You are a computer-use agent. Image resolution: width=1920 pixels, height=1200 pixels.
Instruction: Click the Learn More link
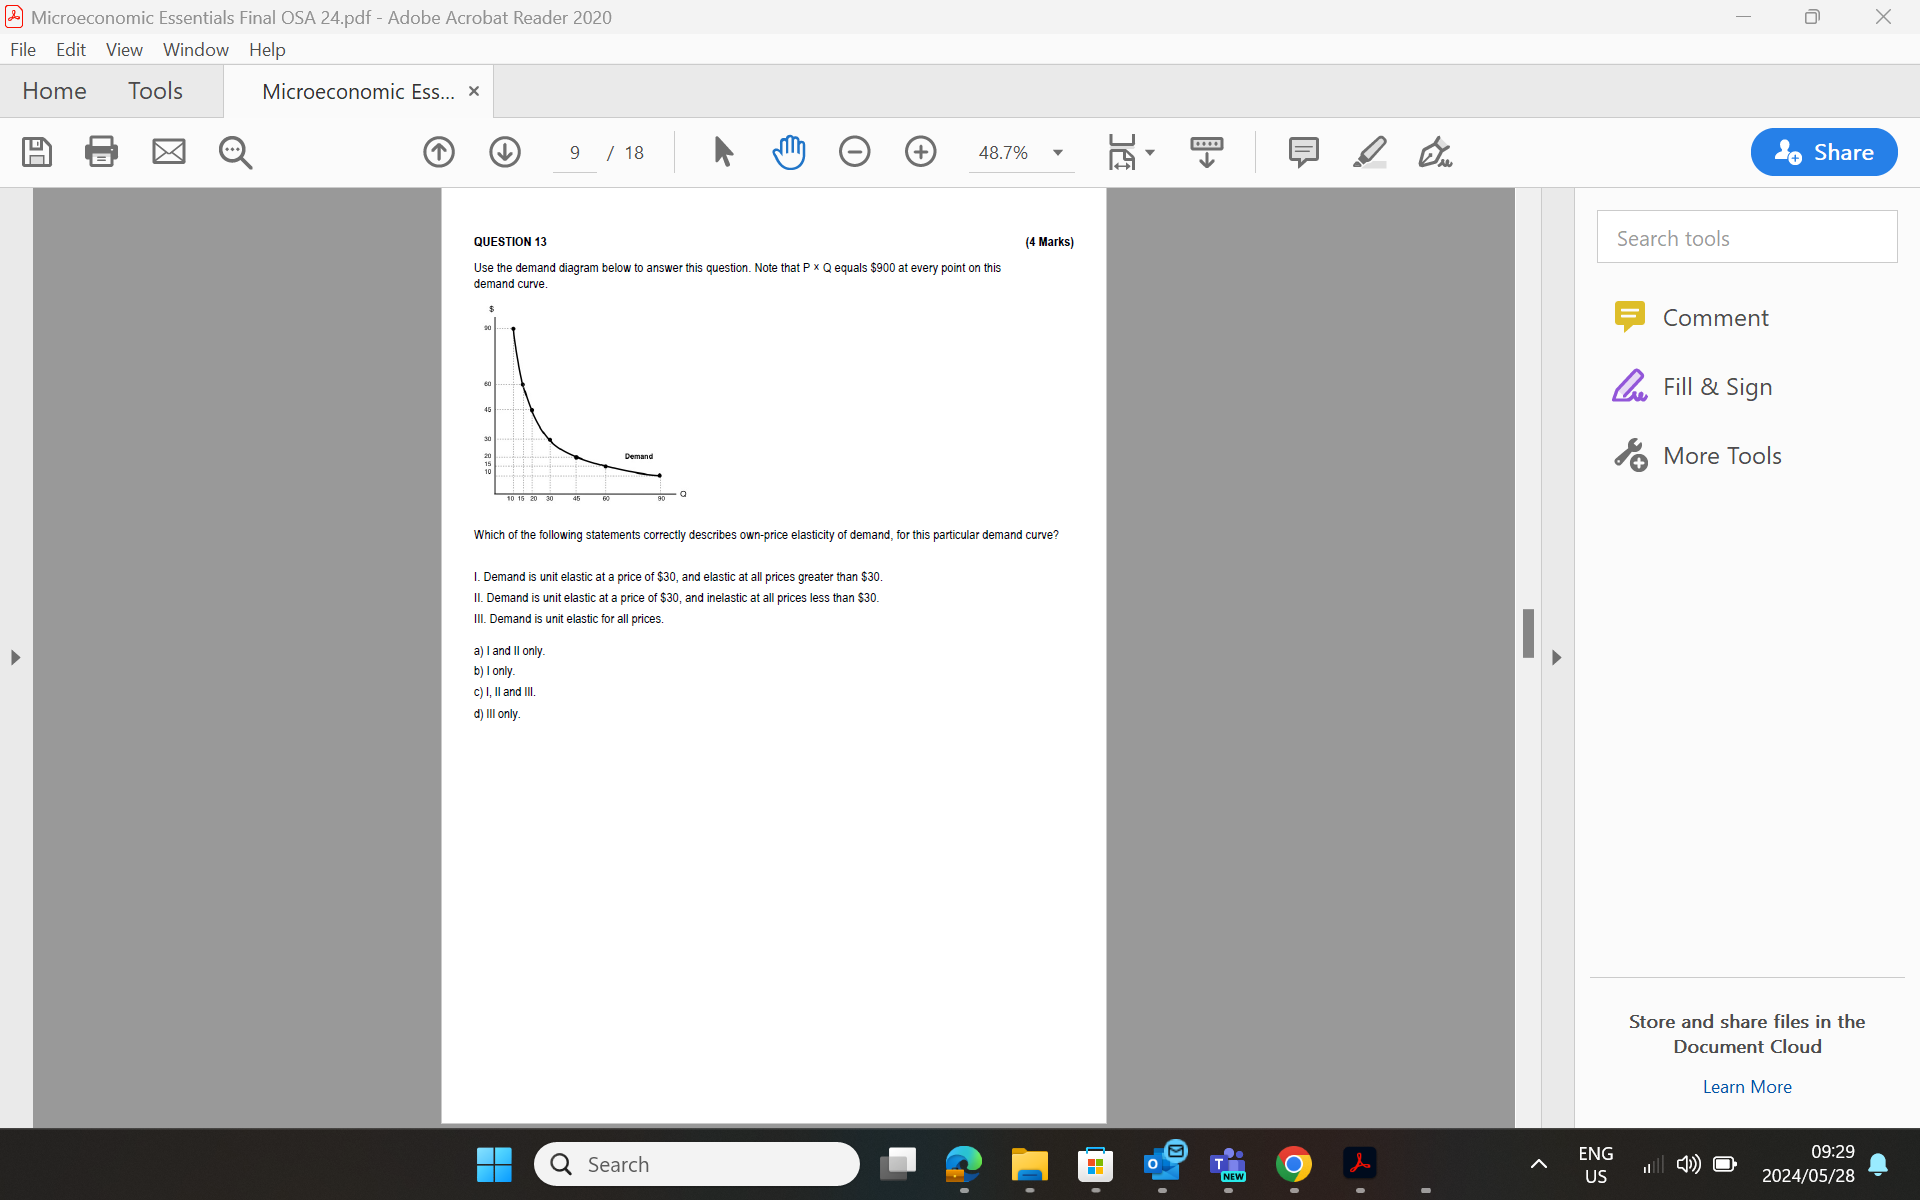1746,1087
